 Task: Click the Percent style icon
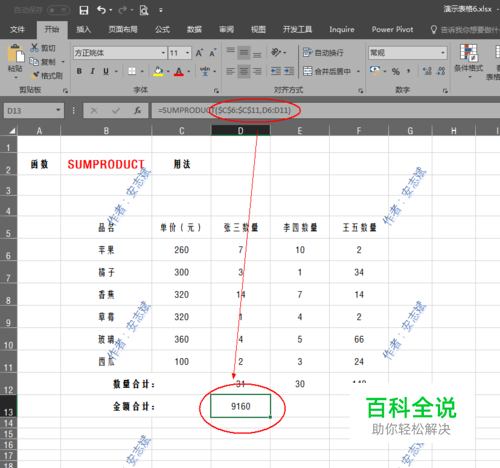click(x=396, y=71)
